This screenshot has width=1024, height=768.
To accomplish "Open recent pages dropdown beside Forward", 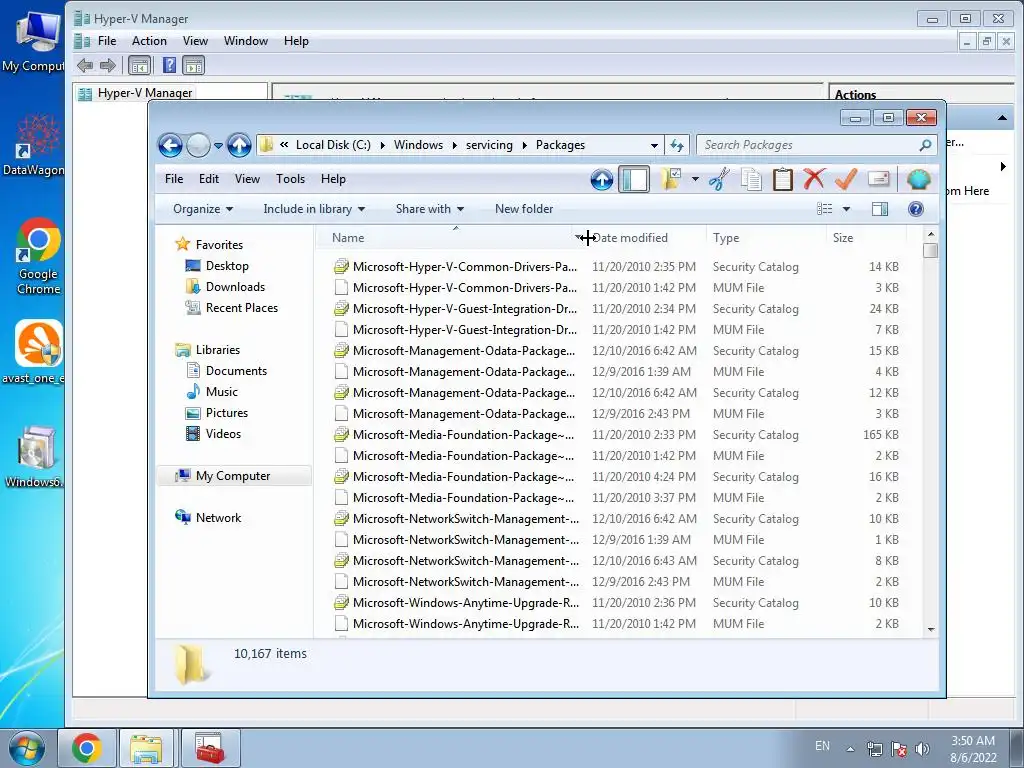I will [218, 145].
